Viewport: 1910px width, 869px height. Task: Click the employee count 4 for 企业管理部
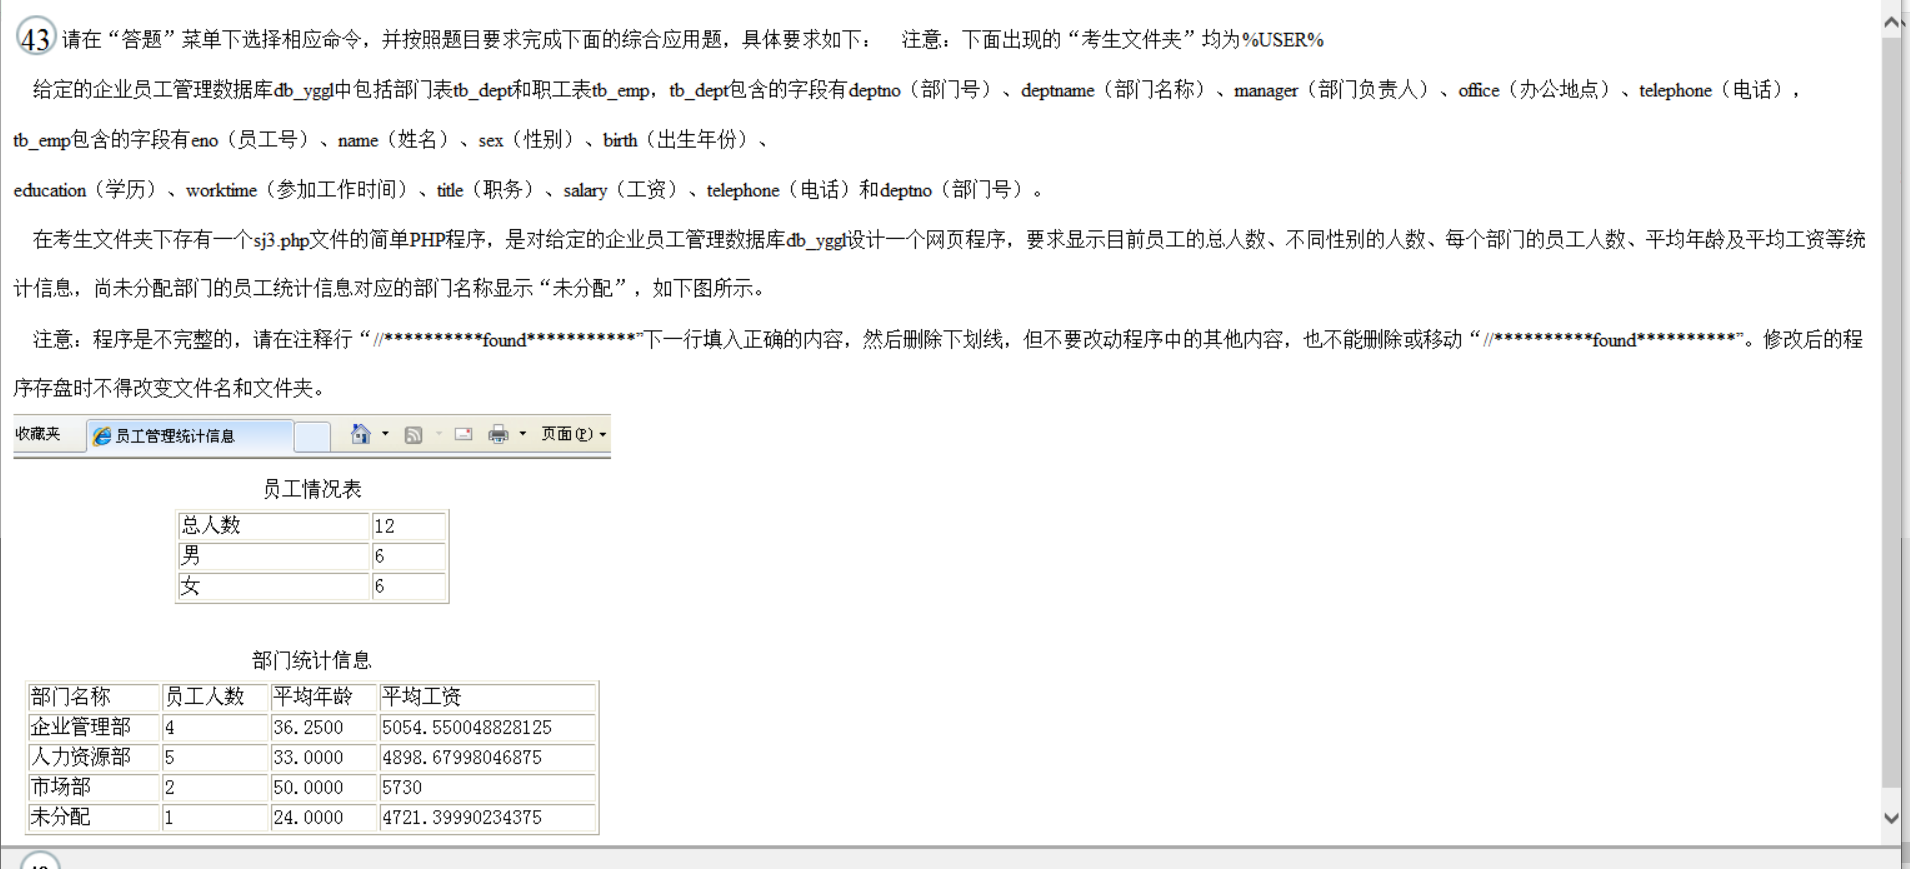(215, 727)
